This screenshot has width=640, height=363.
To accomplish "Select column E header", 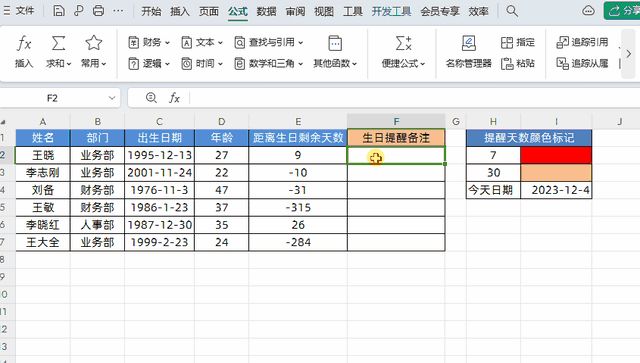I will tap(298, 122).
